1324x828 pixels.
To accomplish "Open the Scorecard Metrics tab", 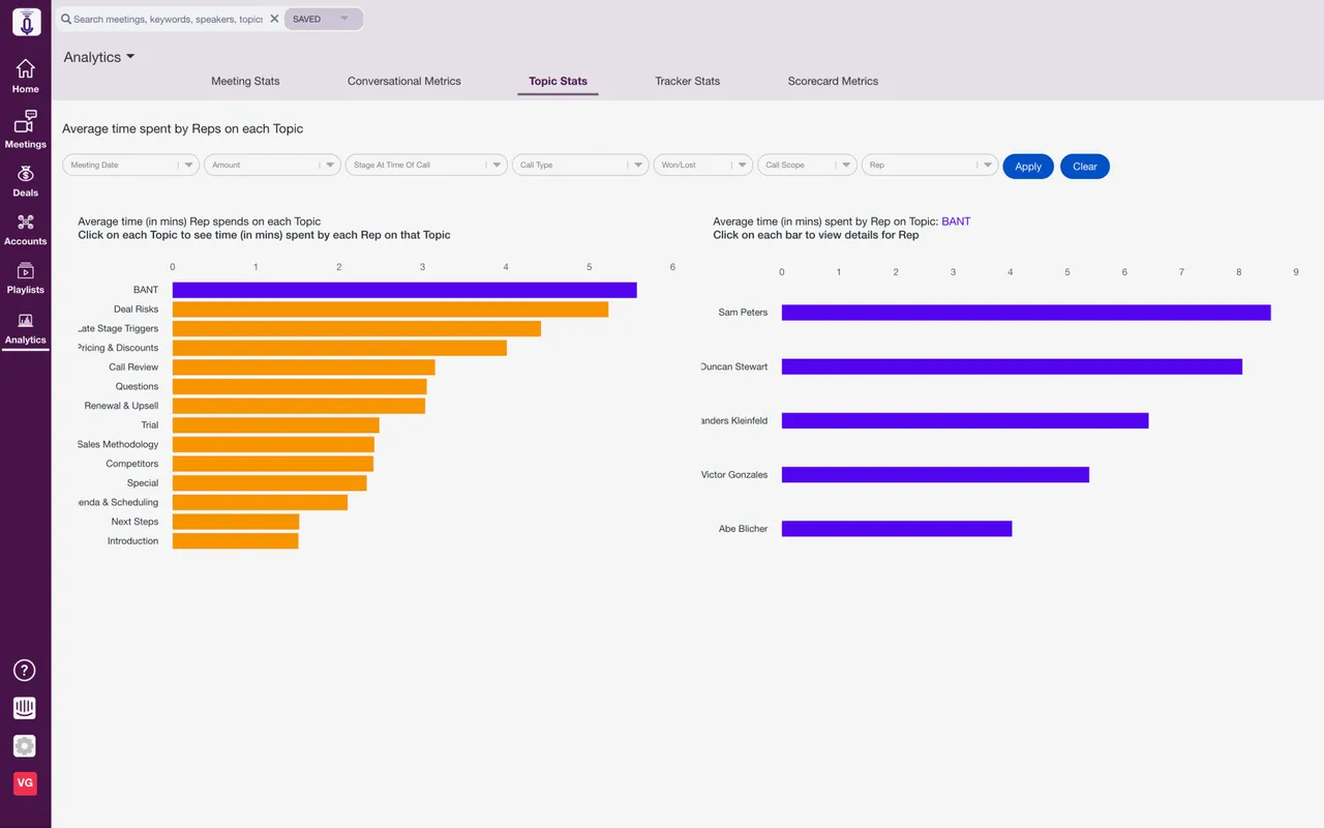I will click(833, 81).
